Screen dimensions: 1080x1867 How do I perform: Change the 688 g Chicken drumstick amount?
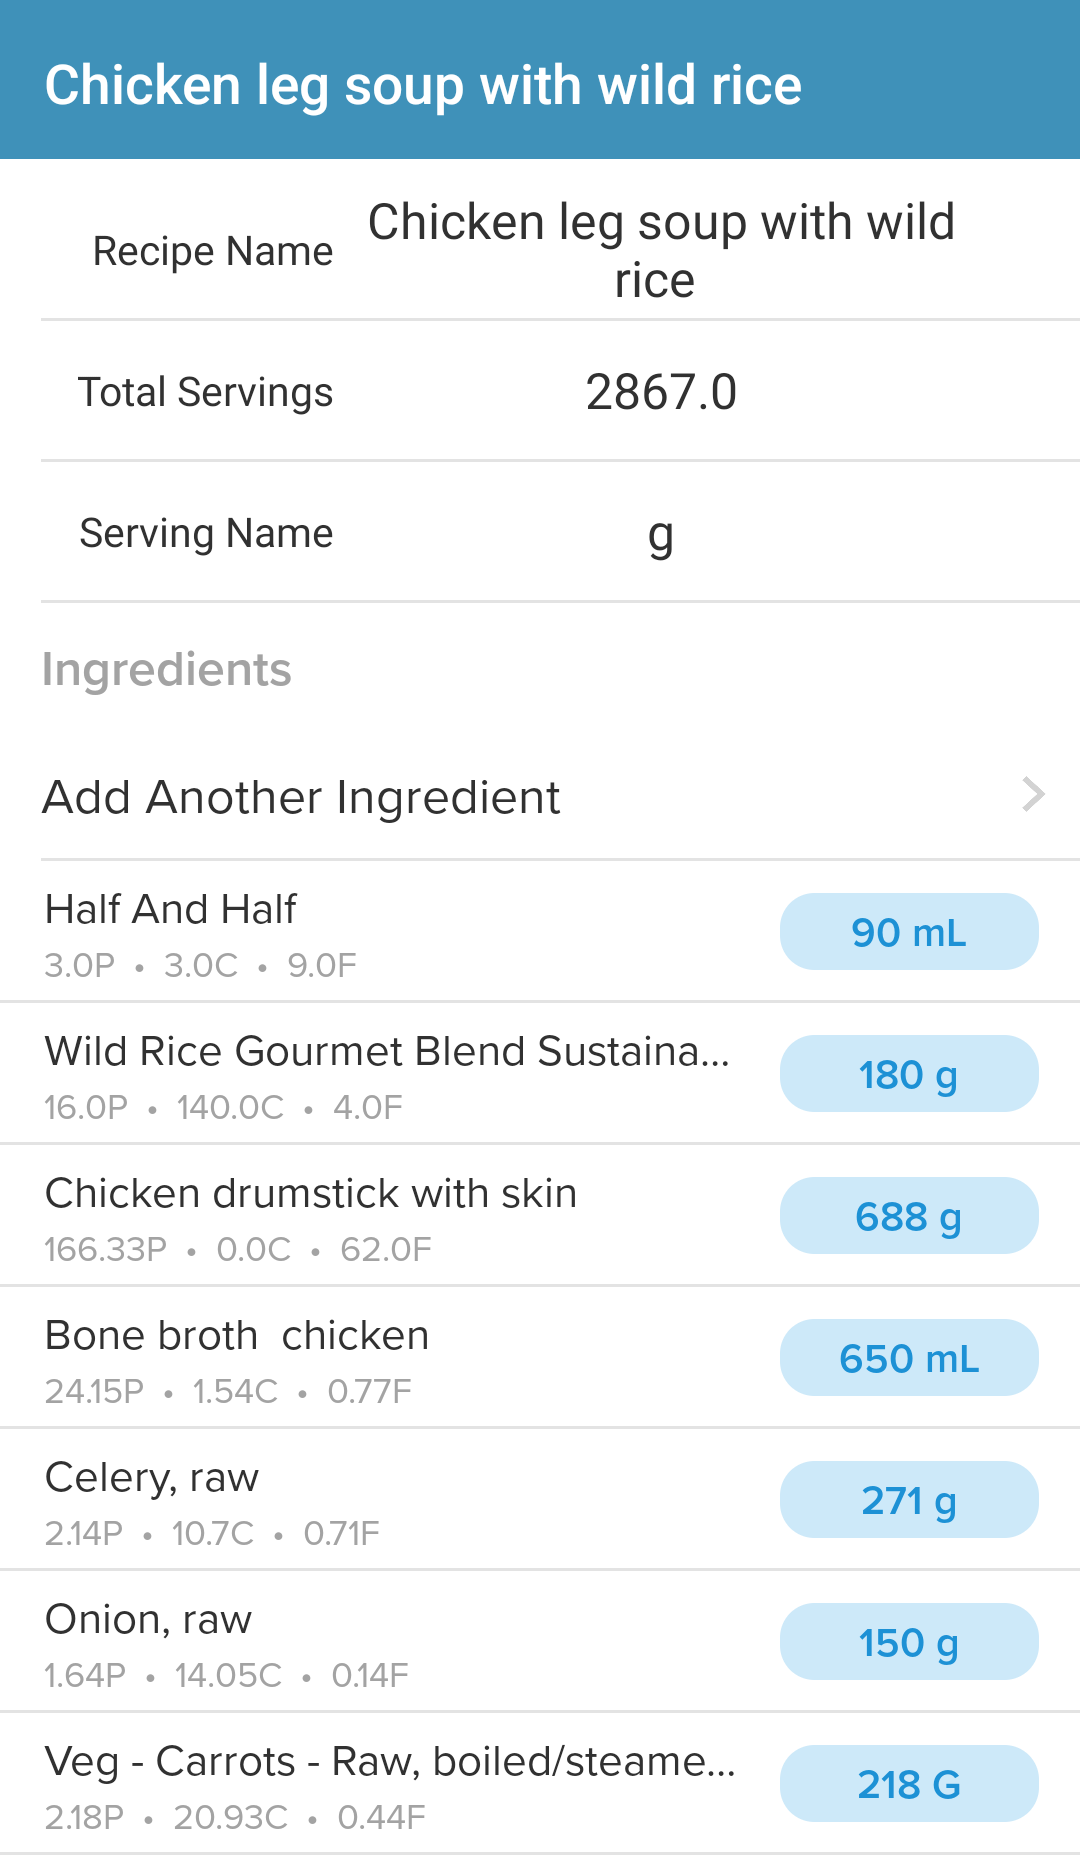(x=908, y=1216)
